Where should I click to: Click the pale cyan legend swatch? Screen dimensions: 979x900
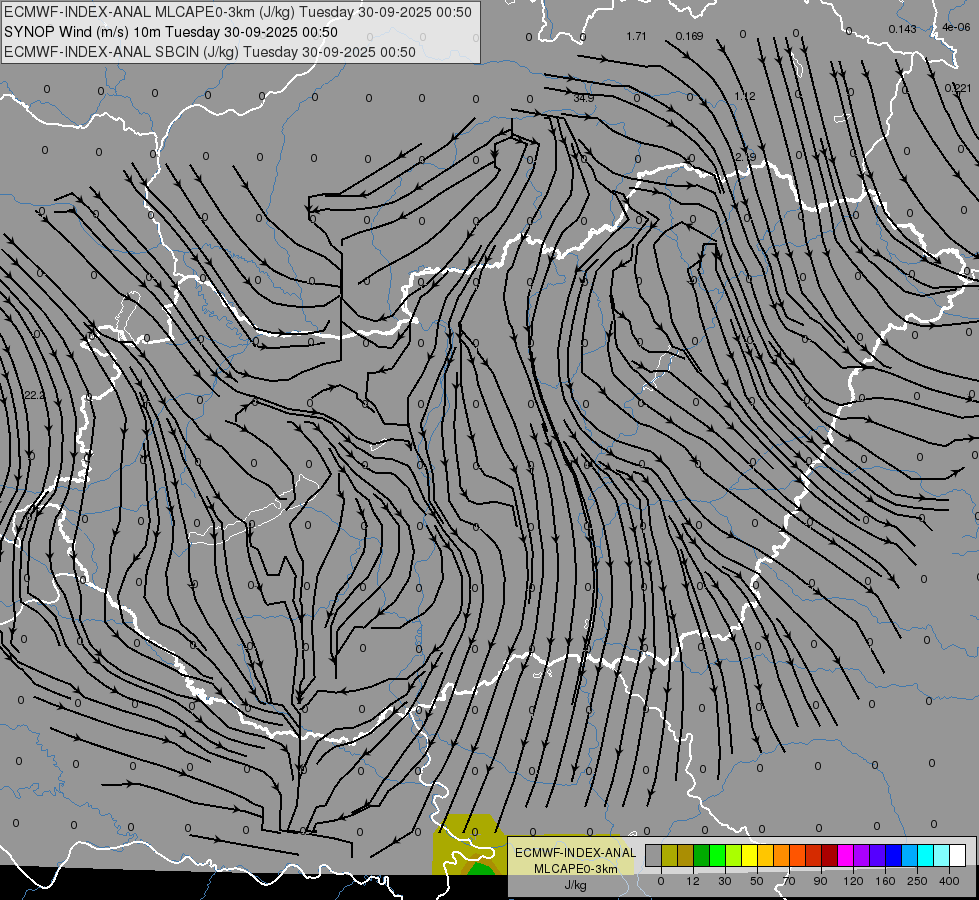point(942,856)
